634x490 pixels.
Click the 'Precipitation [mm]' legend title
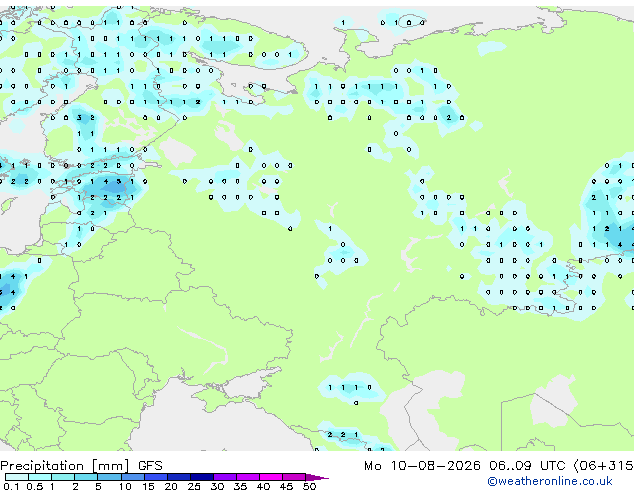point(65,466)
